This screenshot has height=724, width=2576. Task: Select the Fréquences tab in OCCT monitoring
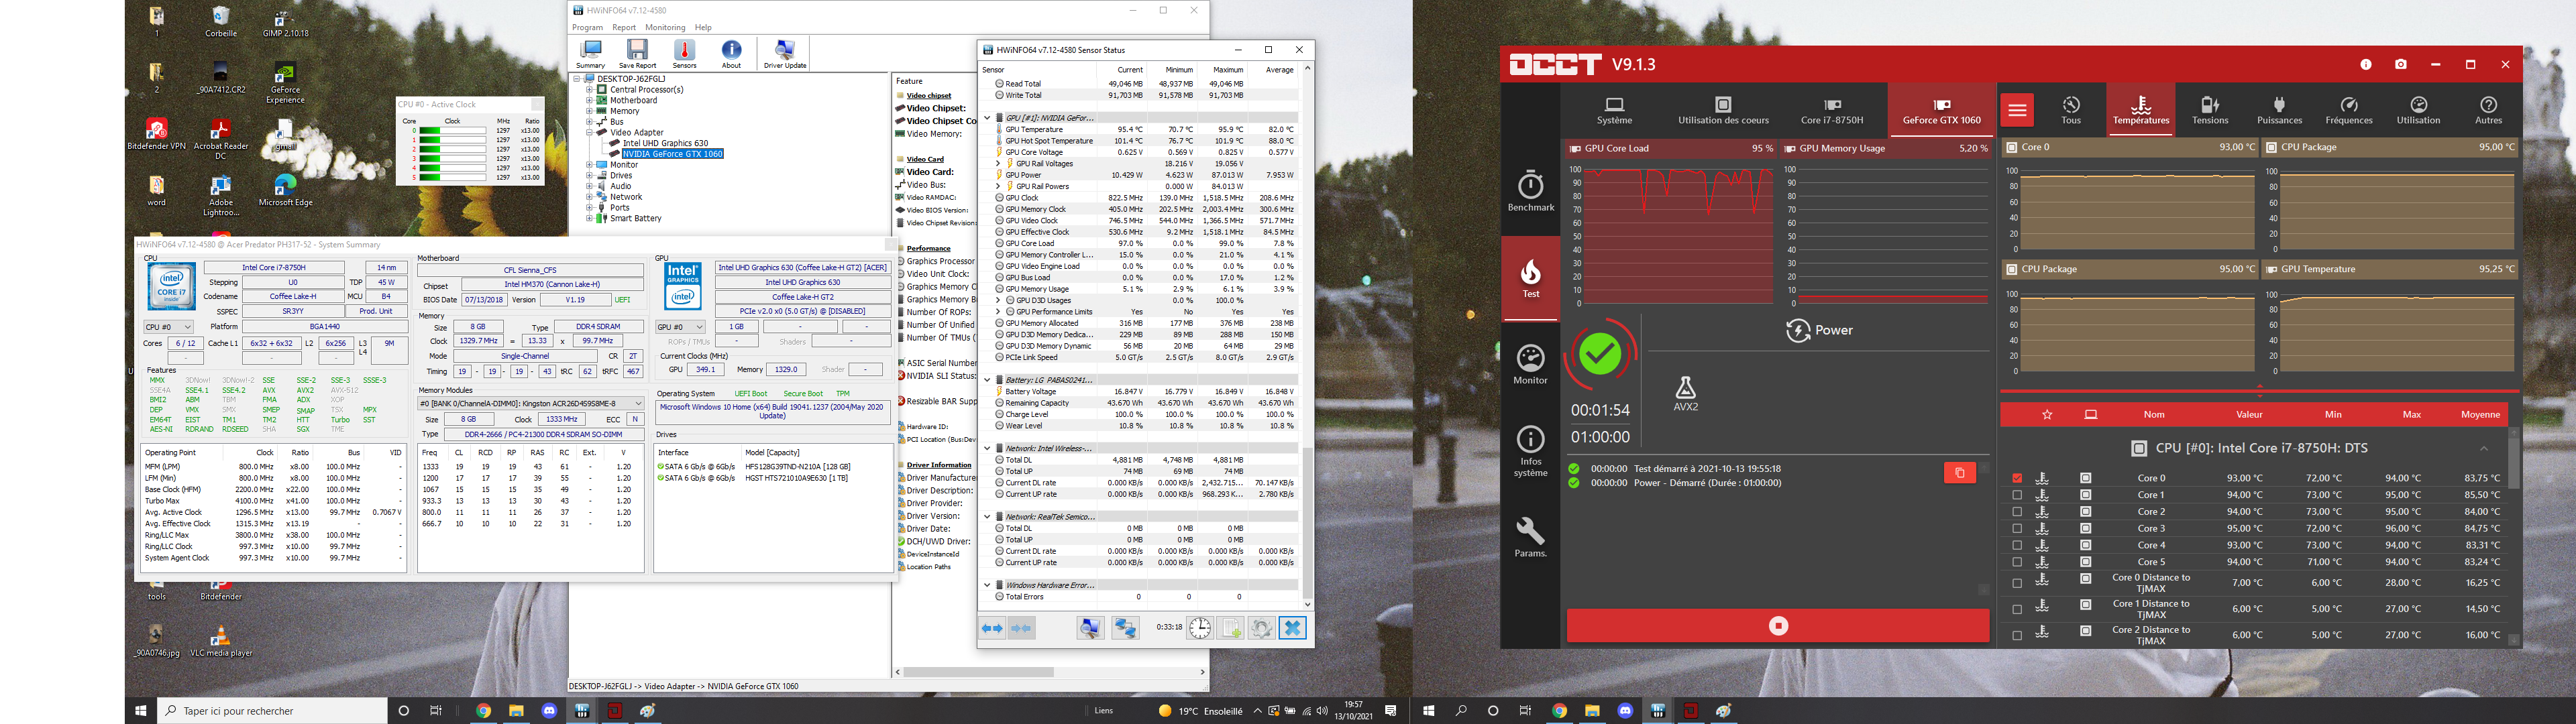coord(2349,111)
